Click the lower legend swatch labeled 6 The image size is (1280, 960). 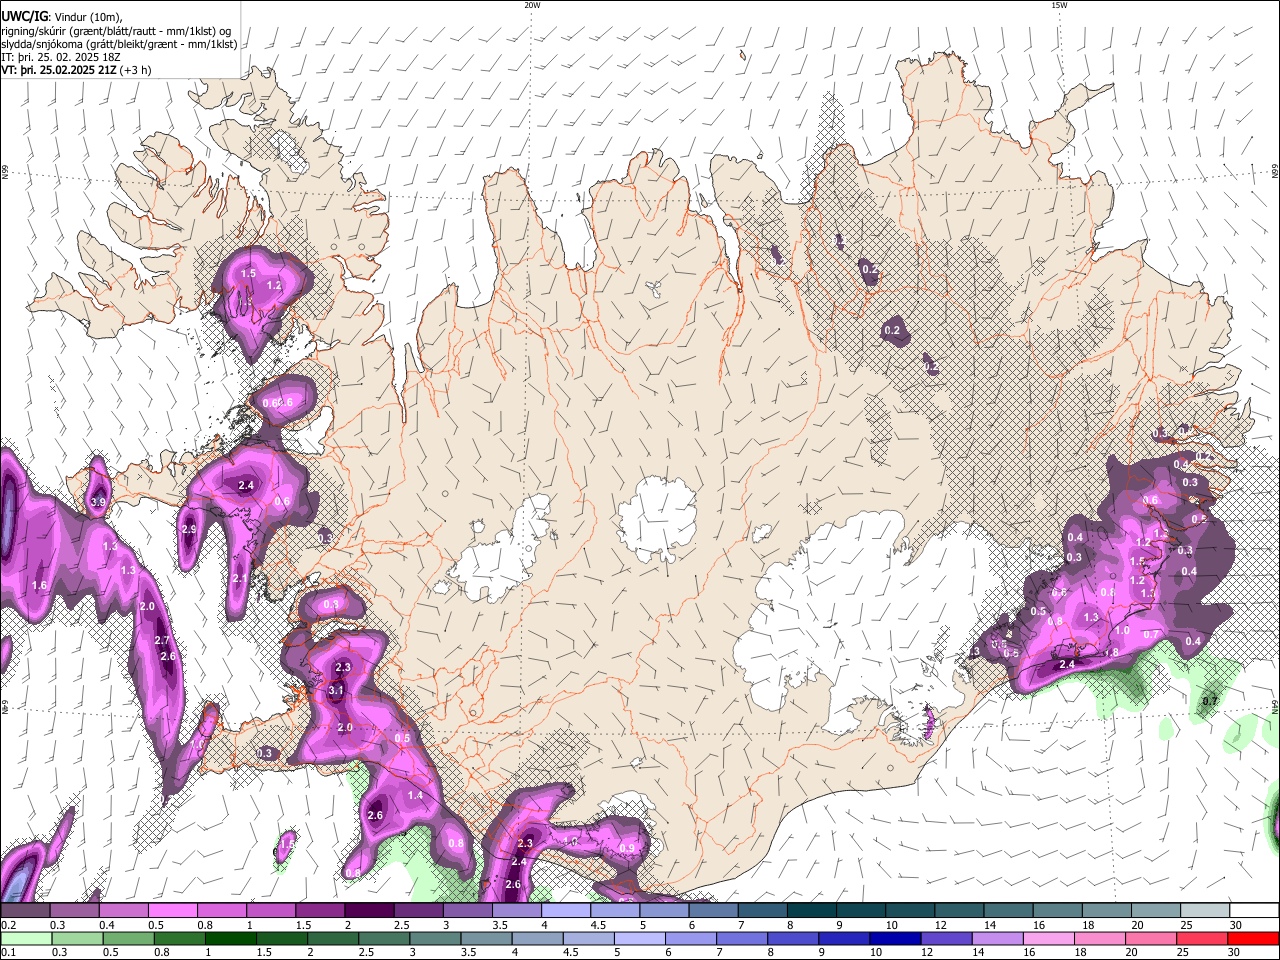click(x=691, y=938)
